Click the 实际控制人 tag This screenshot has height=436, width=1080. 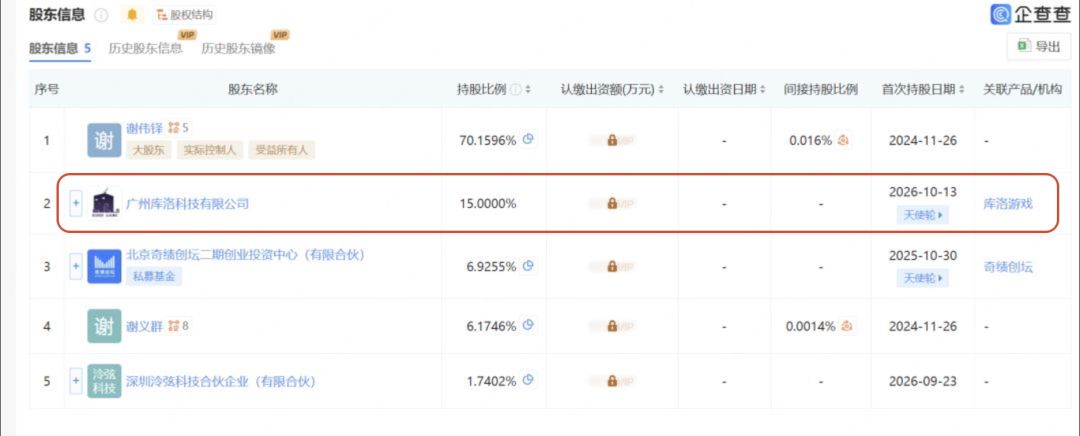point(209,149)
